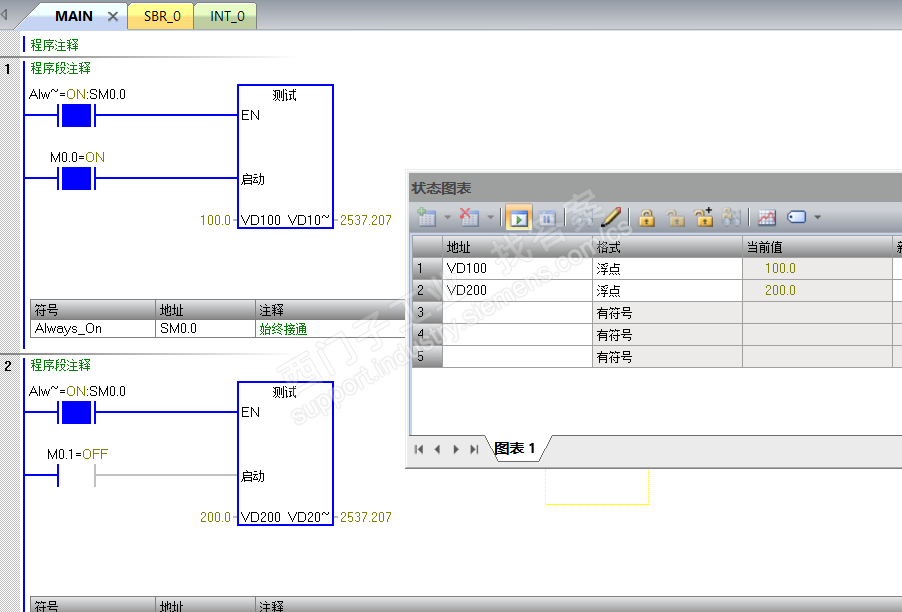902x612 pixels.
Task: Click the 状态图表 panel title
Action: (x=441, y=188)
